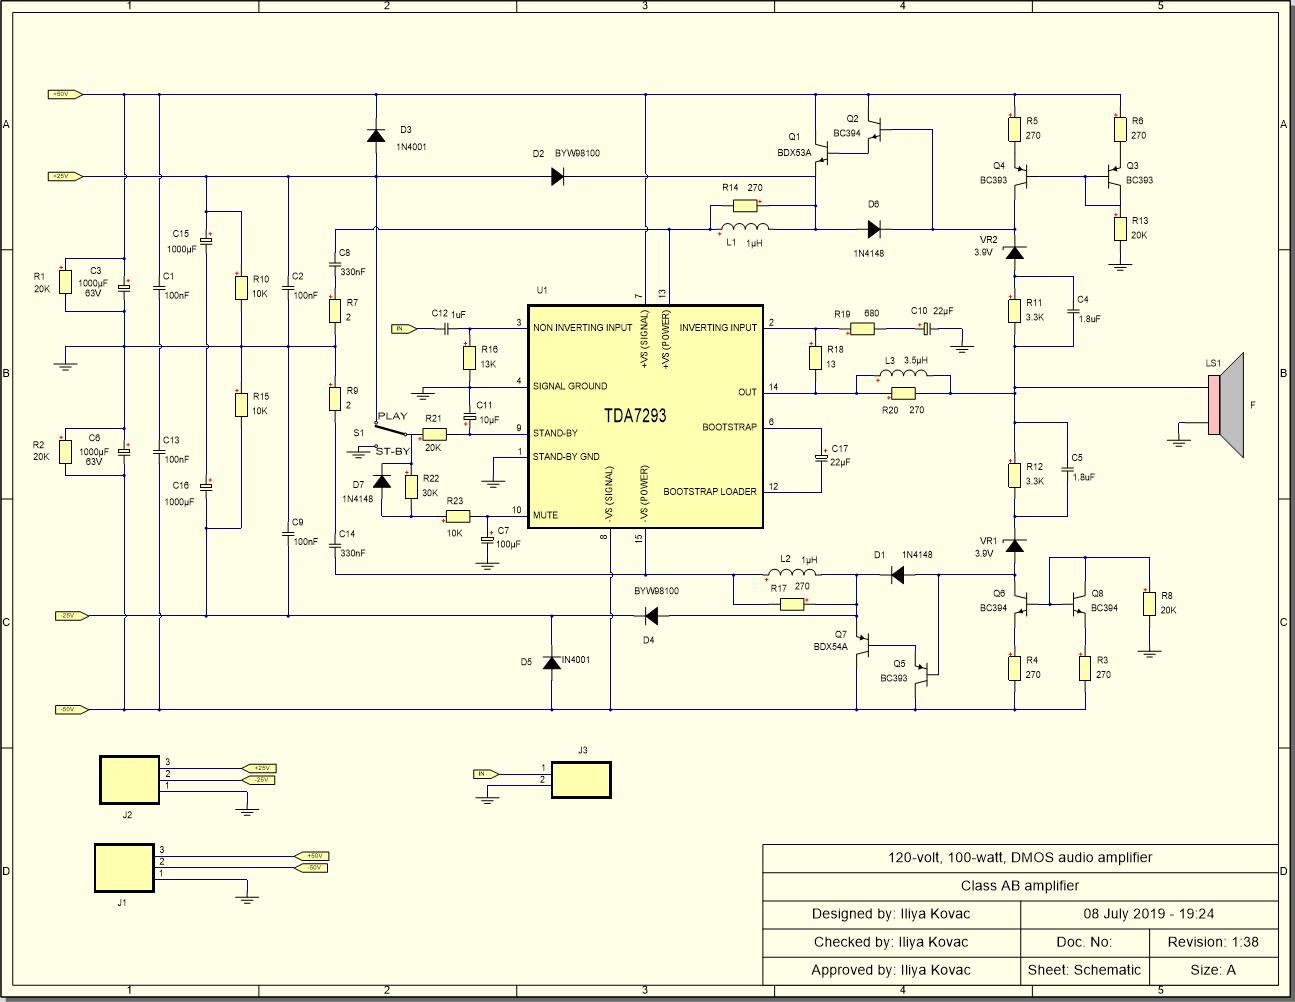This screenshot has width=1295, height=1002.
Task: Select resistor R14 270 symbol
Action: click(x=746, y=206)
